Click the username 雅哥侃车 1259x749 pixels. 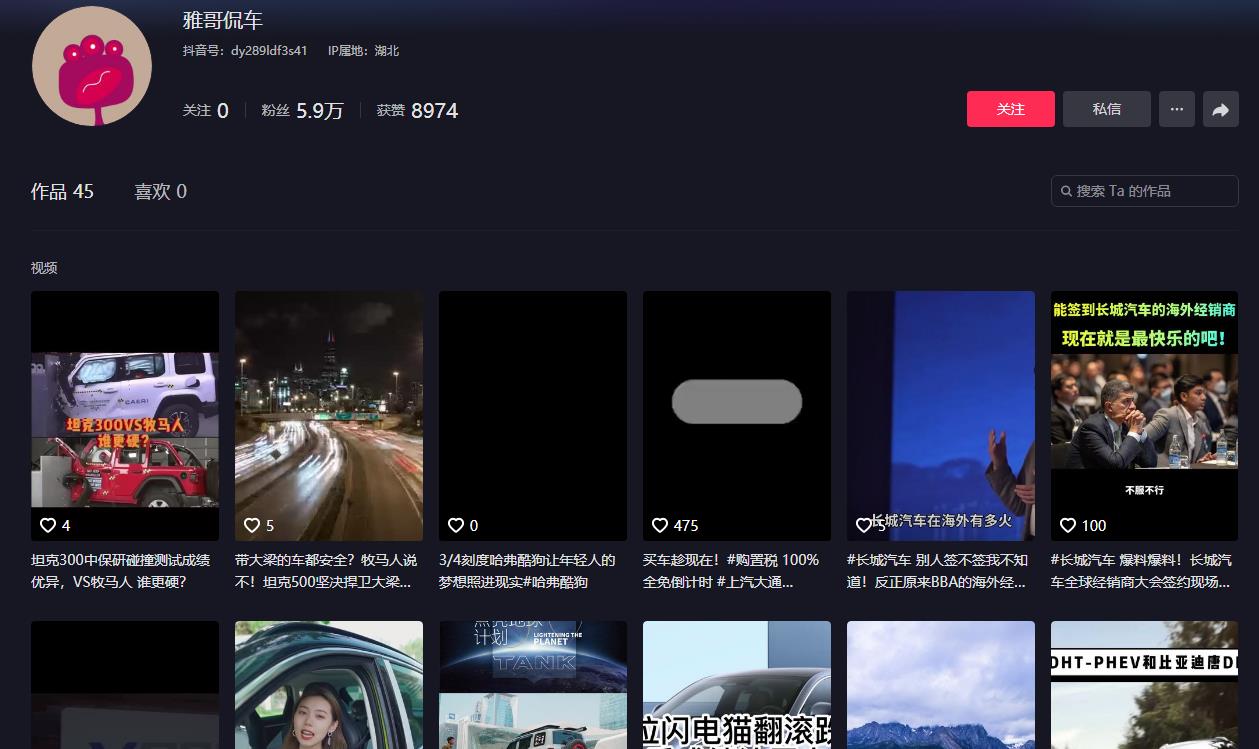[x=222, y=20]
